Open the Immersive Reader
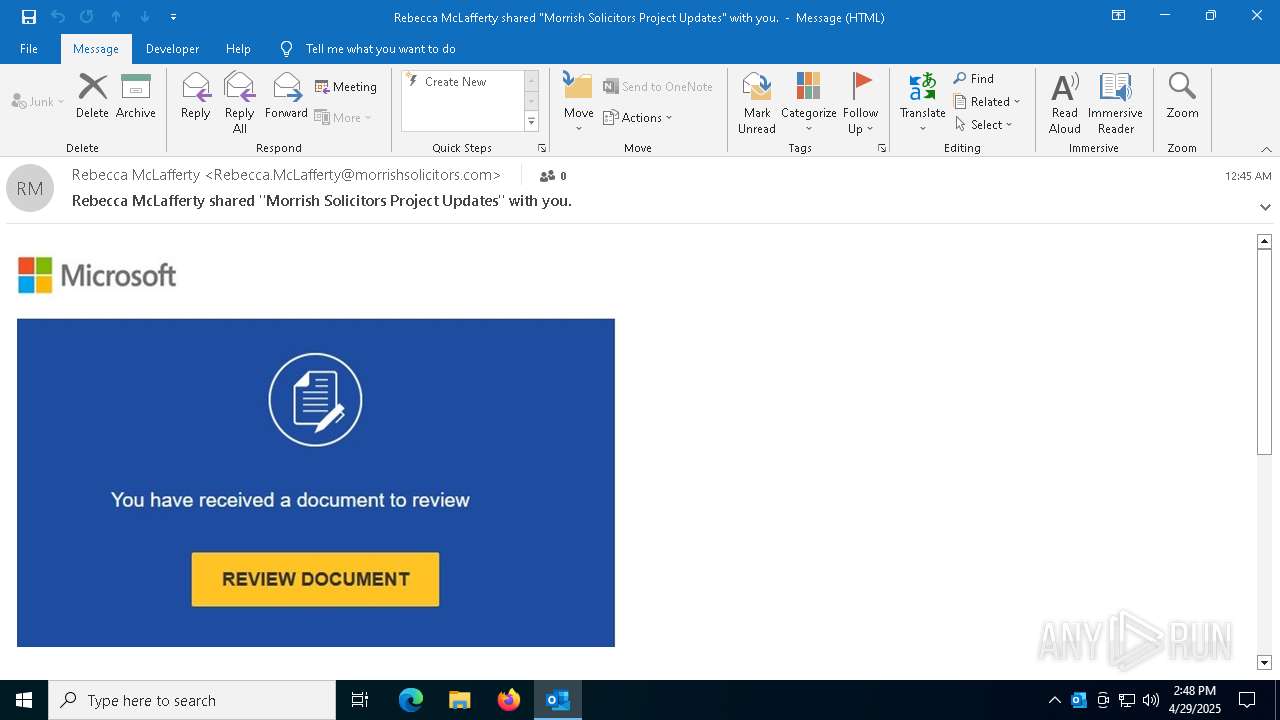 [x=1115, y=103]
